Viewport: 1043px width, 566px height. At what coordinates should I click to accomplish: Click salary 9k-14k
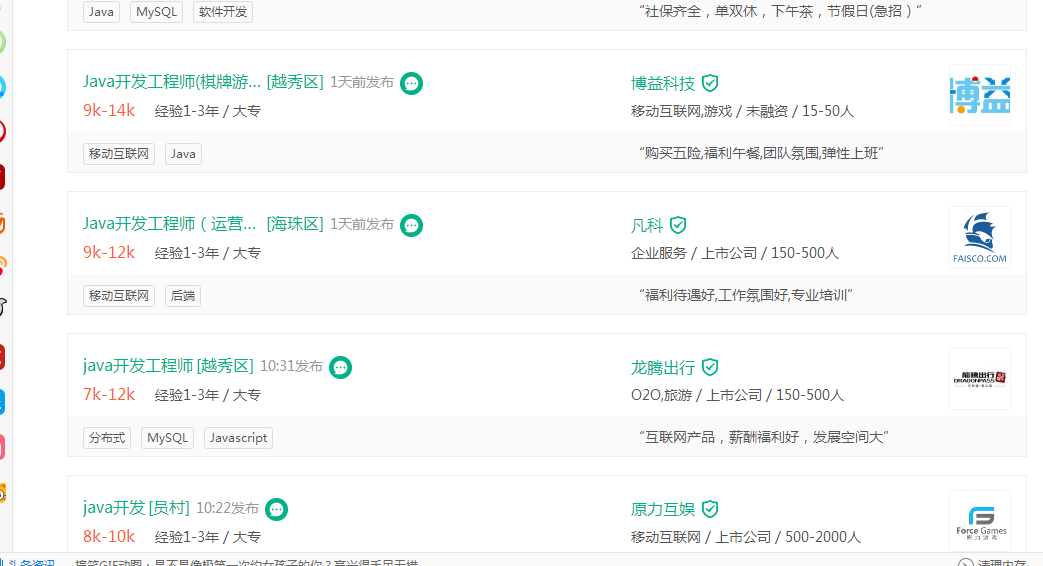click(x=109, y=110)
